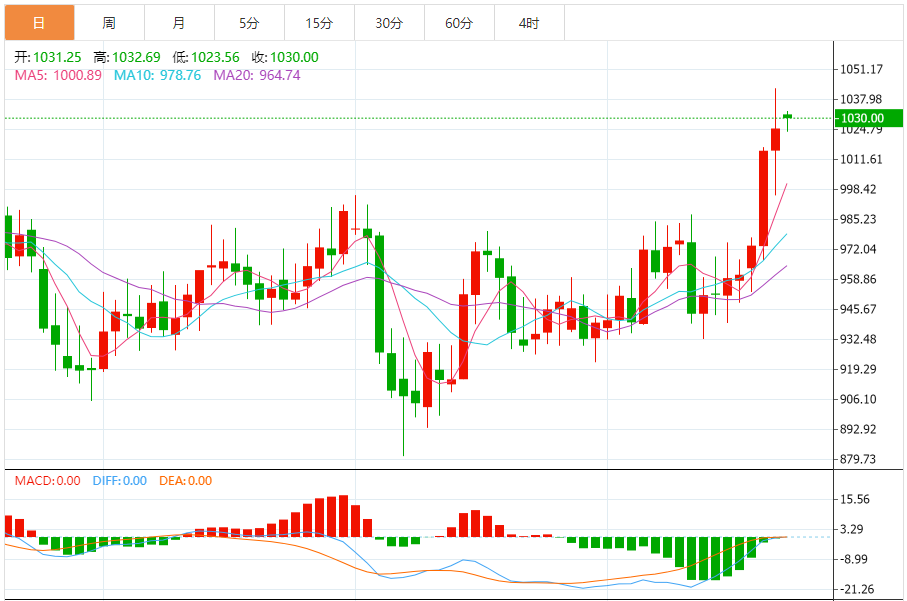Click the -21.26 MACD axis label

pyautogui.click(x=857, y=589)
